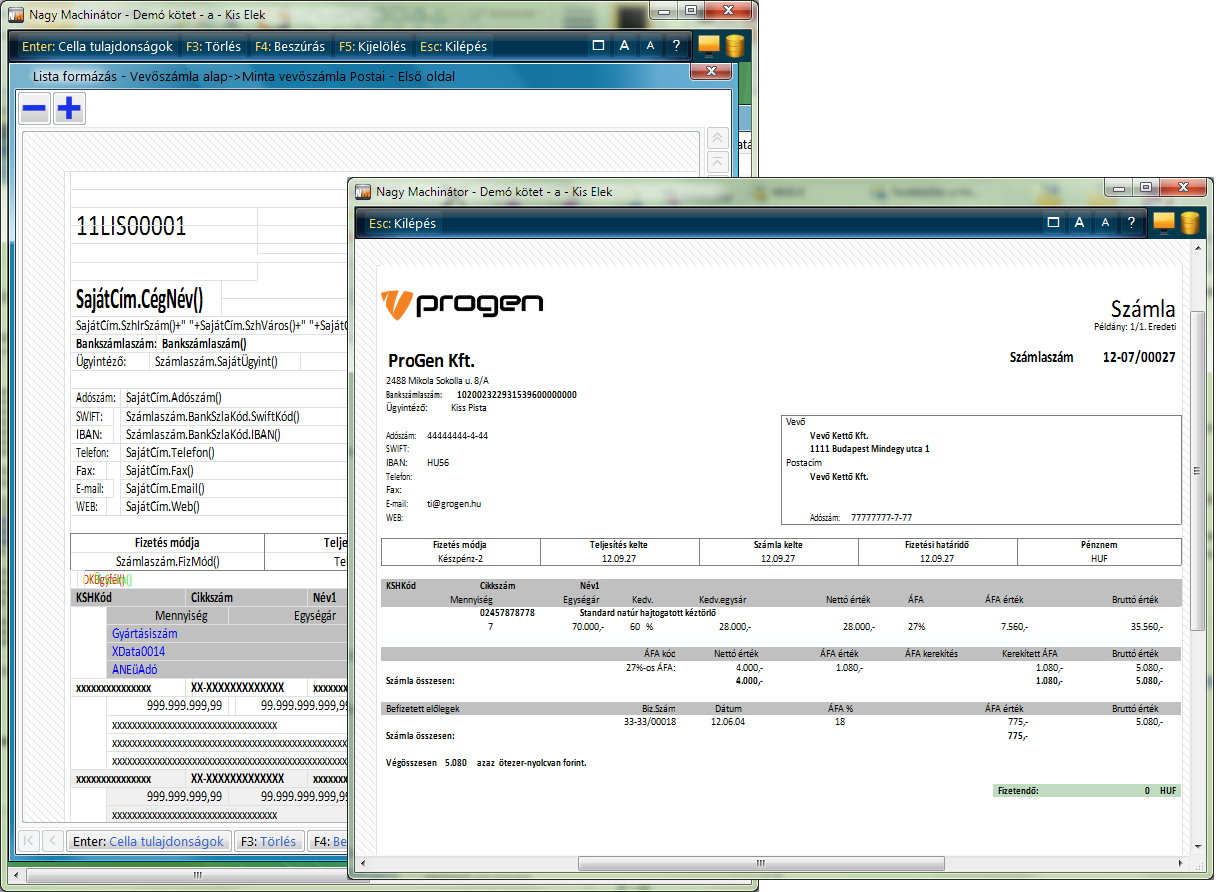Click the large A font icon in back window
Screen dimensions: 1222x892
(x=624, y=46)
